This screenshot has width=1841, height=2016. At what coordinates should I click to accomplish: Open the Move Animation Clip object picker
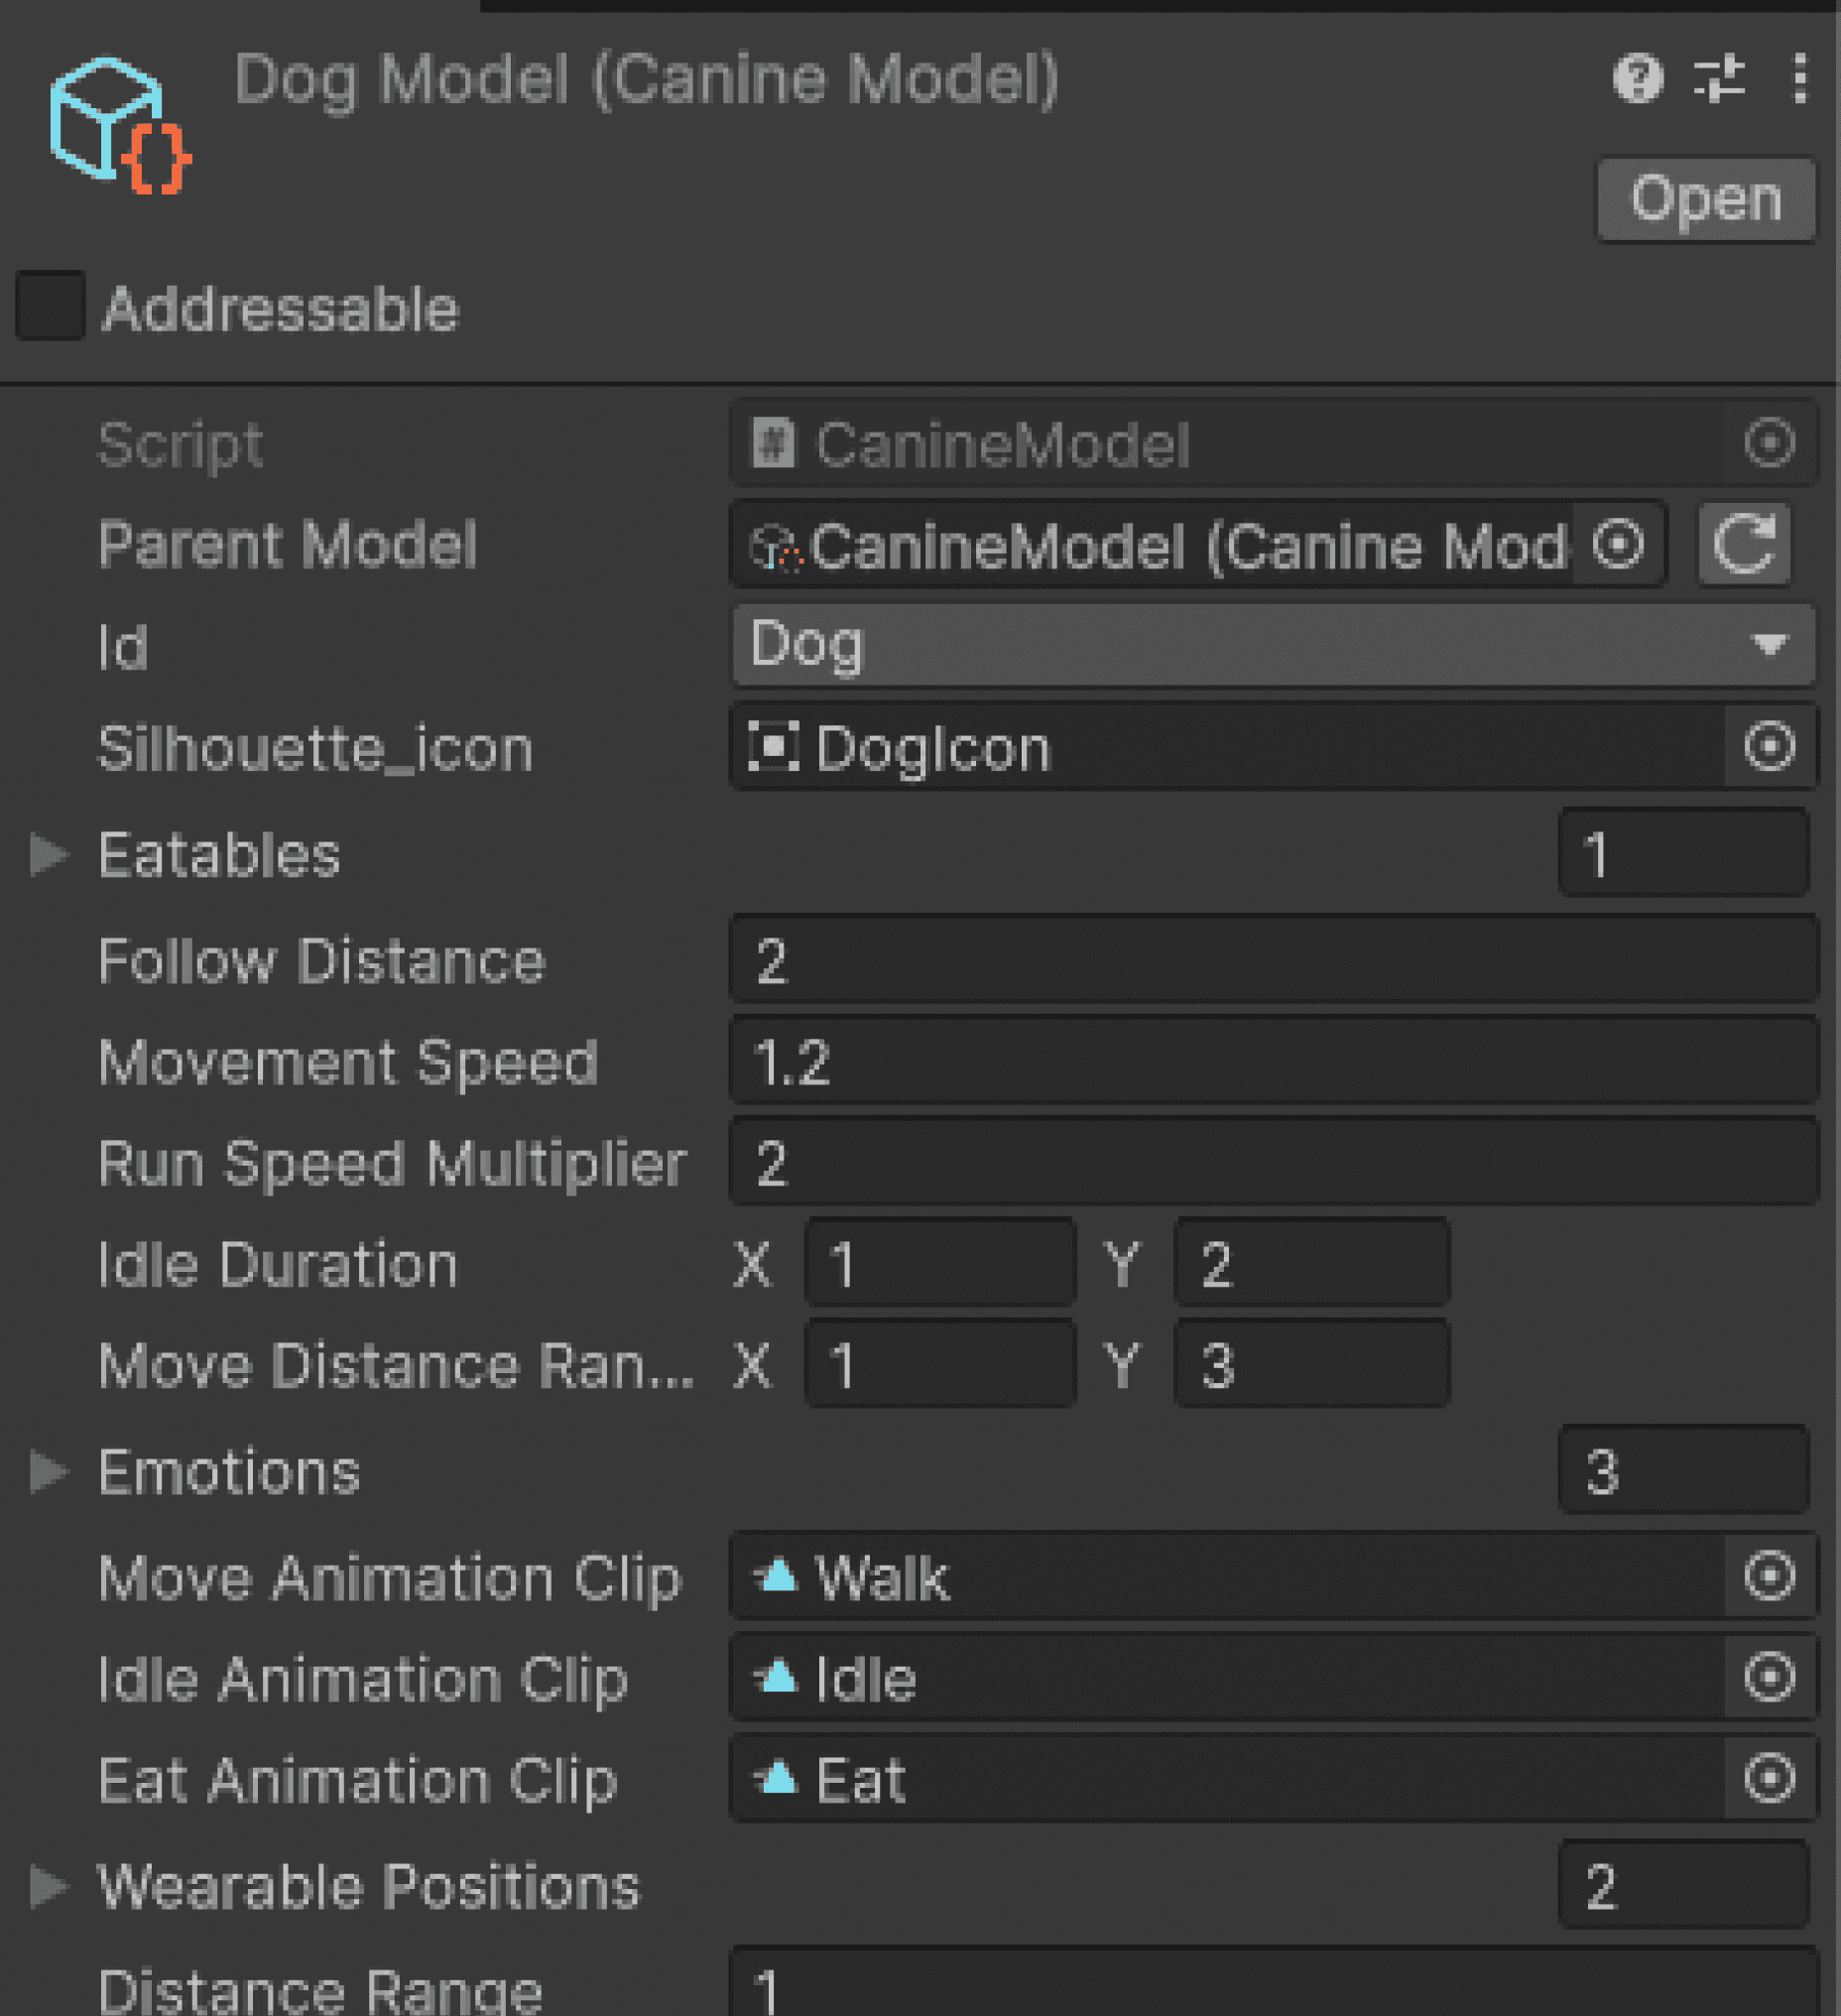coord(1769,1577)
